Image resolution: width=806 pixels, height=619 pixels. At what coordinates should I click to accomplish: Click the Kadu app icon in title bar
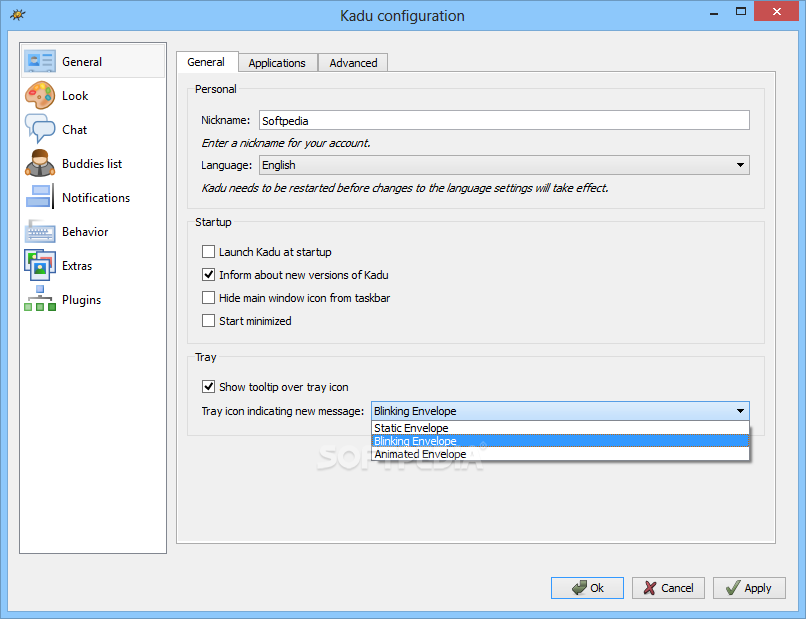pos(17,14)
